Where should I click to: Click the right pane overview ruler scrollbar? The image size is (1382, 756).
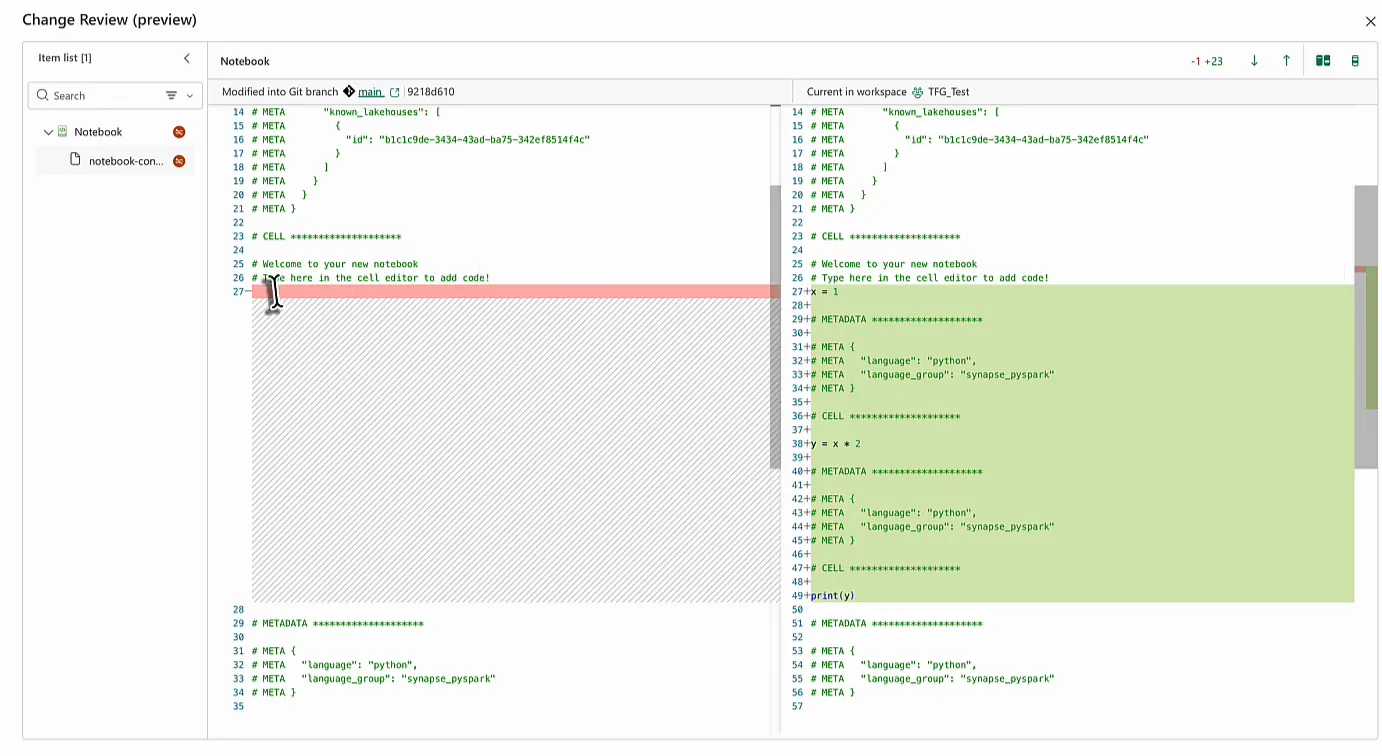click(x=1366, y=326)
